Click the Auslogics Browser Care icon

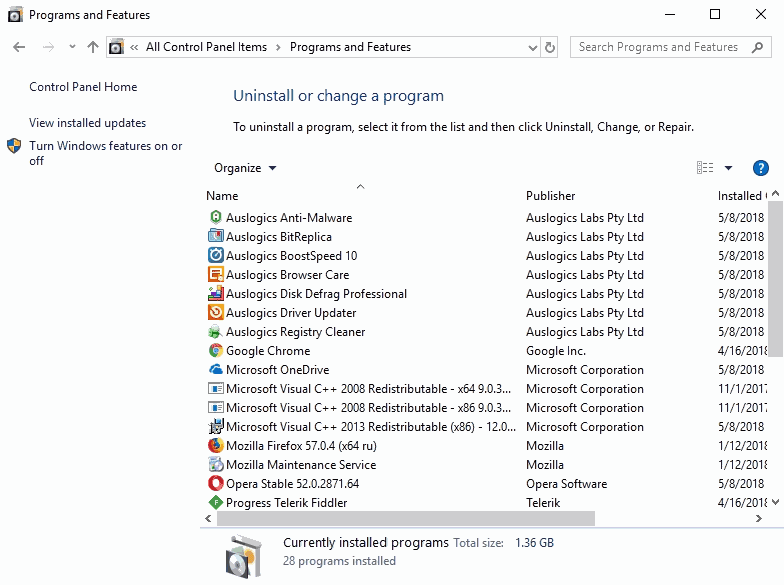[x=216, y=274]
